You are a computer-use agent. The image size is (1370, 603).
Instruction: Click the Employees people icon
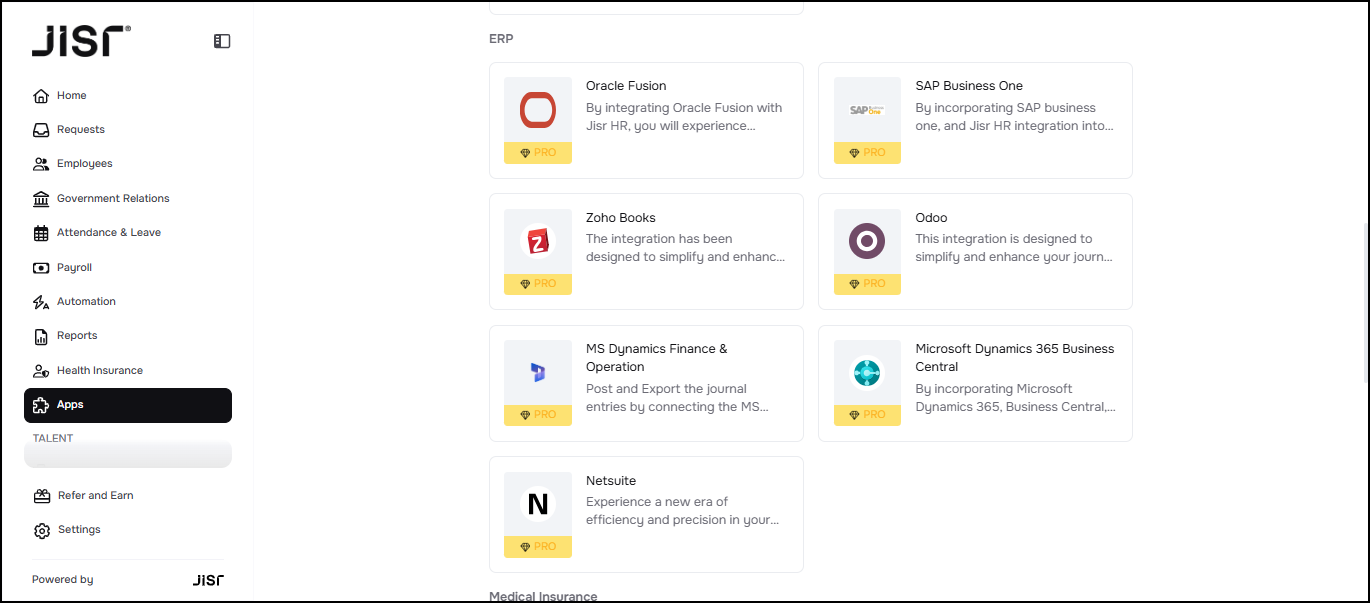click(41, 164)
